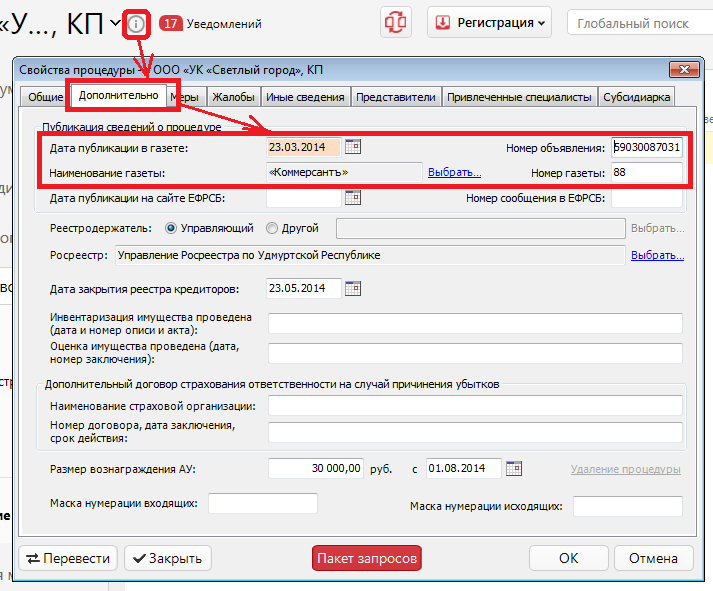Select the Другой radio button
713x591 pixels.
tap(273, 228)
